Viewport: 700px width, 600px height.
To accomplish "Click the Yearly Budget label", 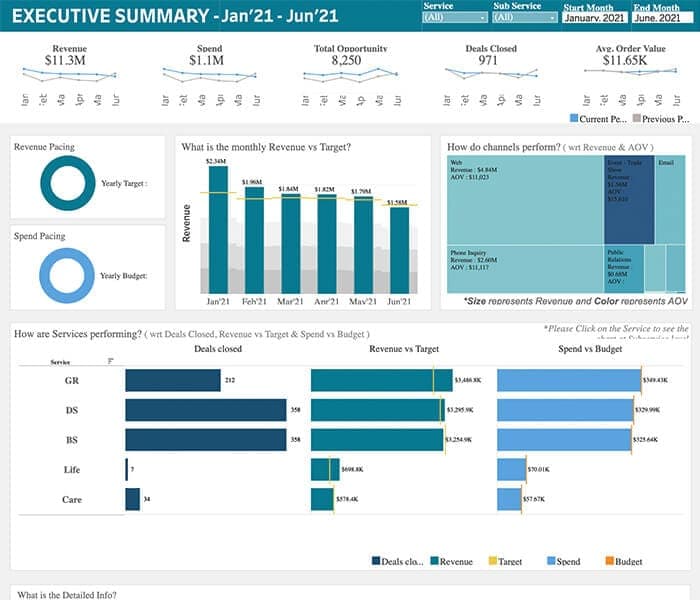I will [x=124, y=276].
